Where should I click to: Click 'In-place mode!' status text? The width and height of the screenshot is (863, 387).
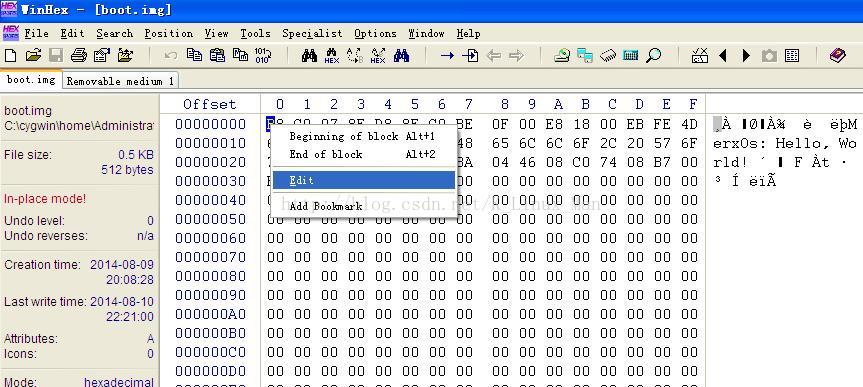[x=45, y=199]
